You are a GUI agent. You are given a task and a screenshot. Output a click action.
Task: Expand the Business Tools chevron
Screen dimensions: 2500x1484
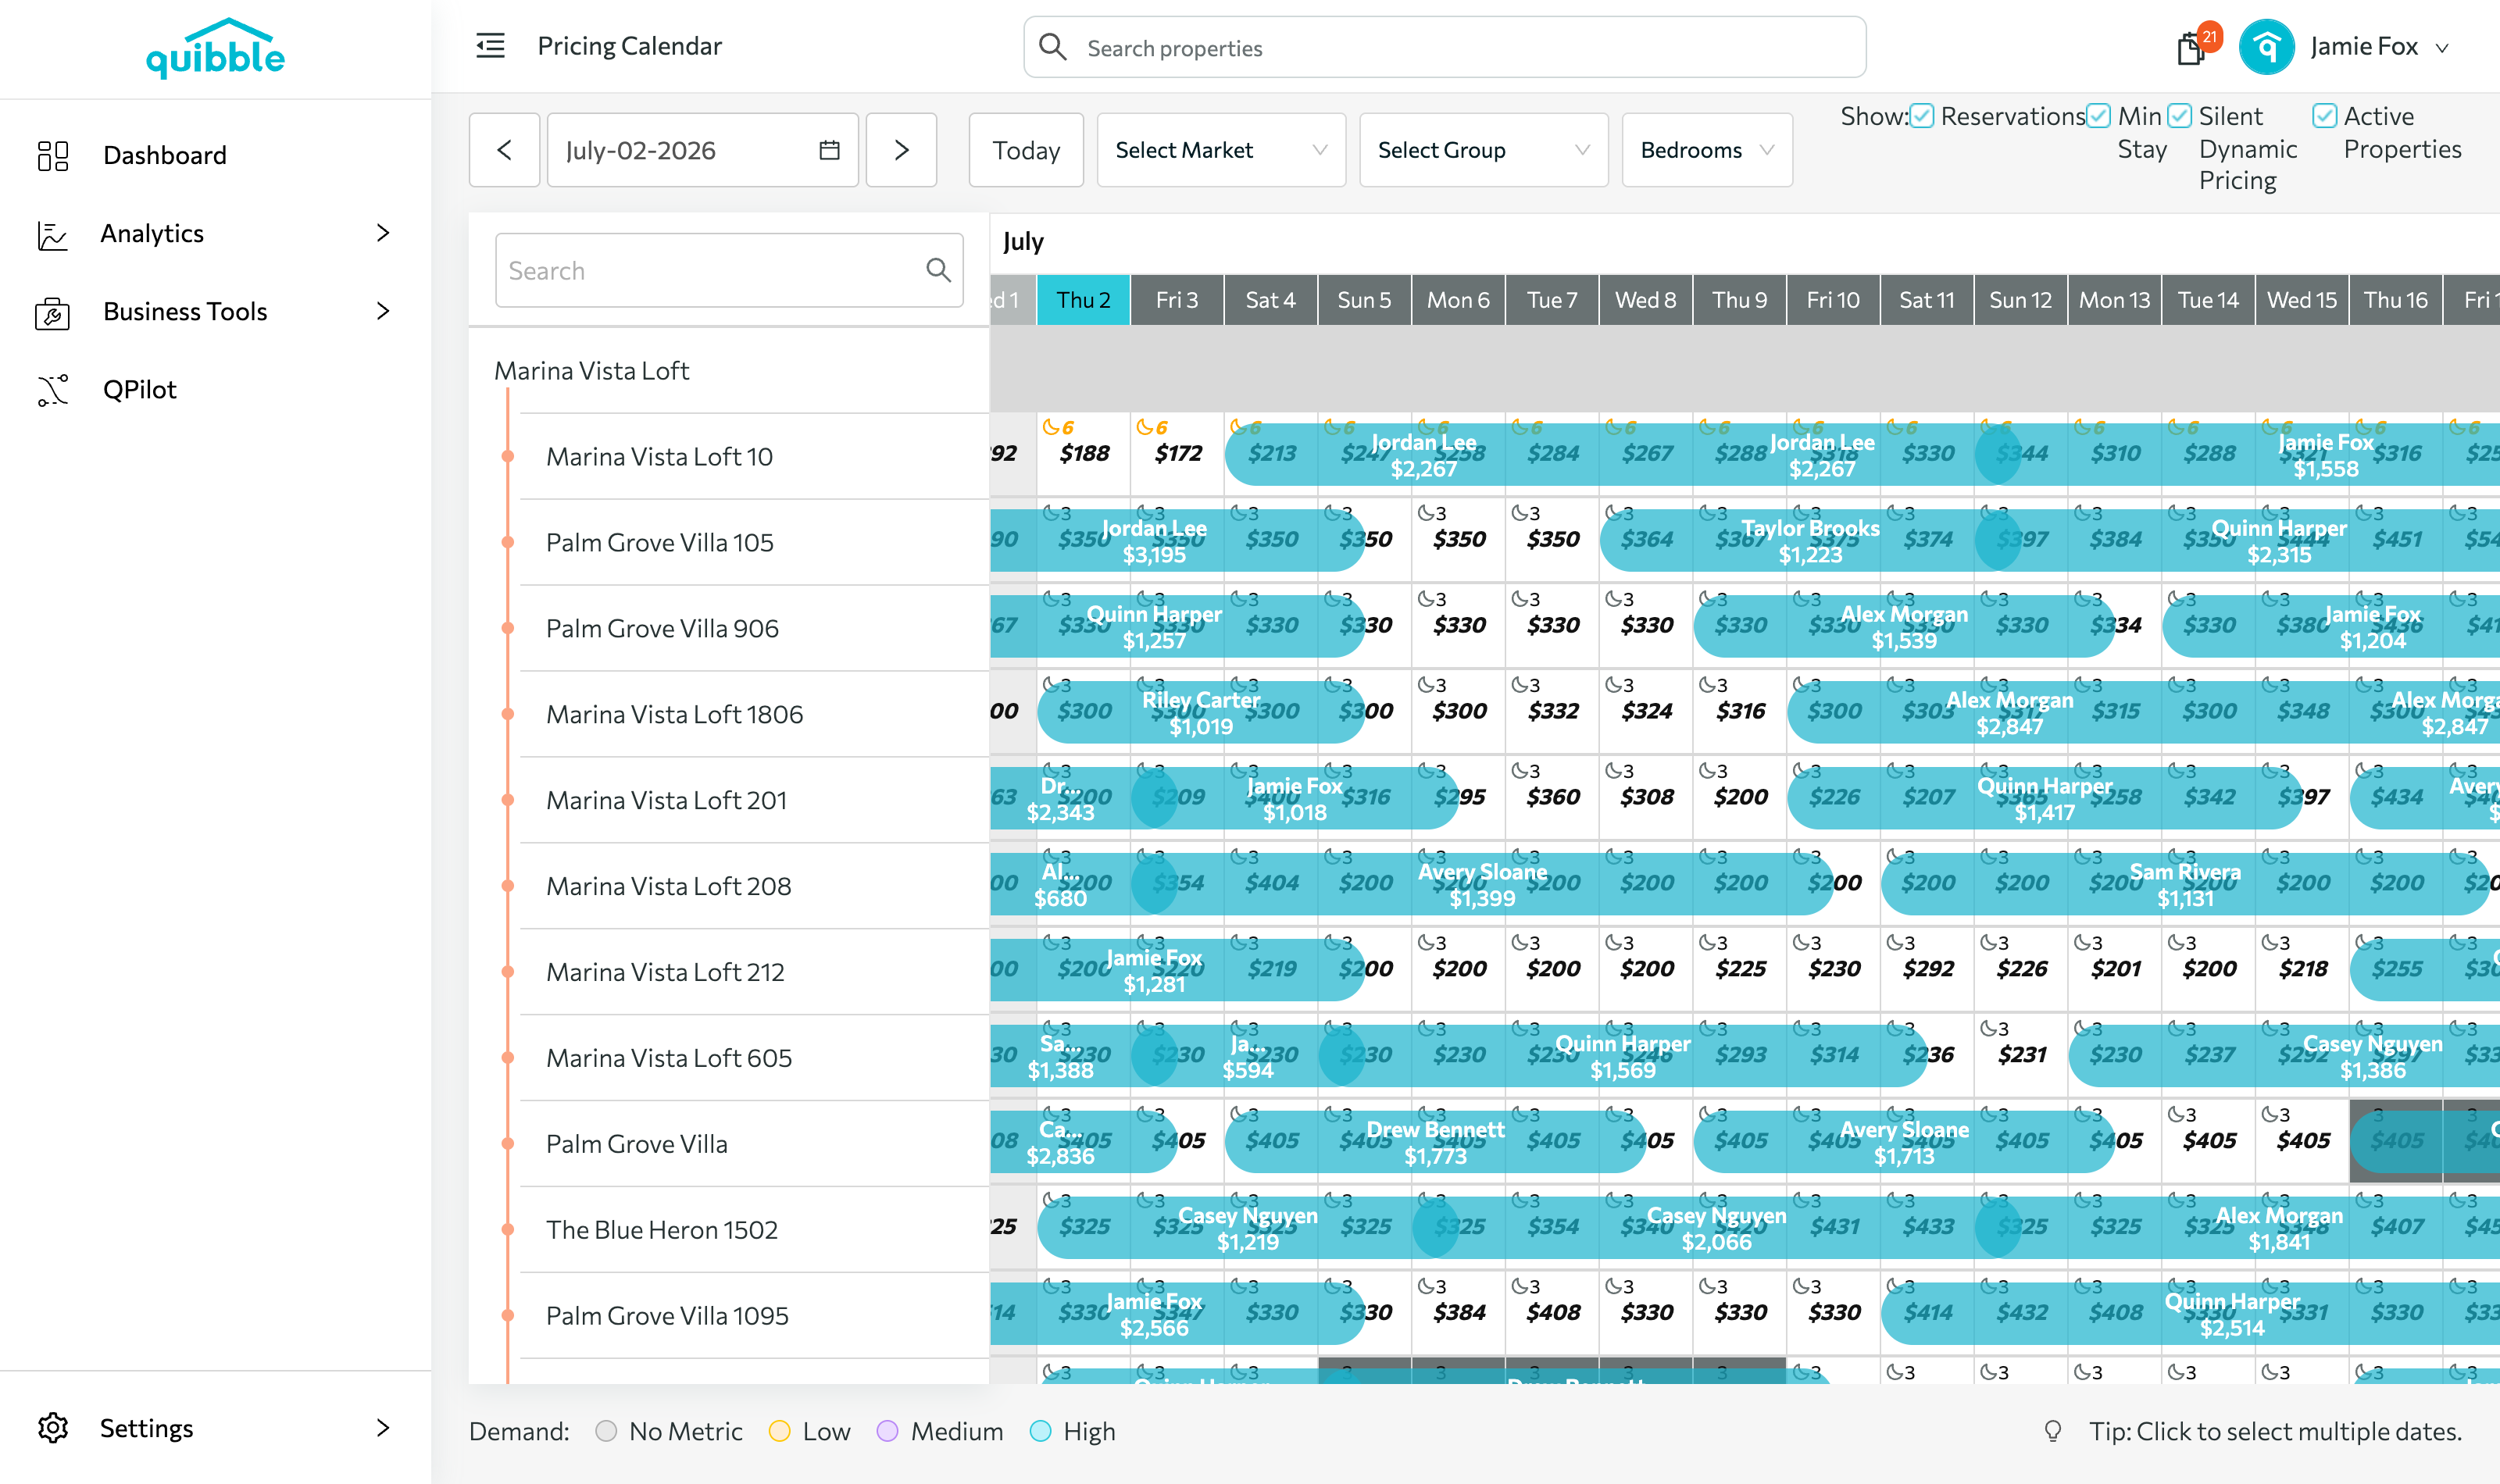click(x=382, y=311)
